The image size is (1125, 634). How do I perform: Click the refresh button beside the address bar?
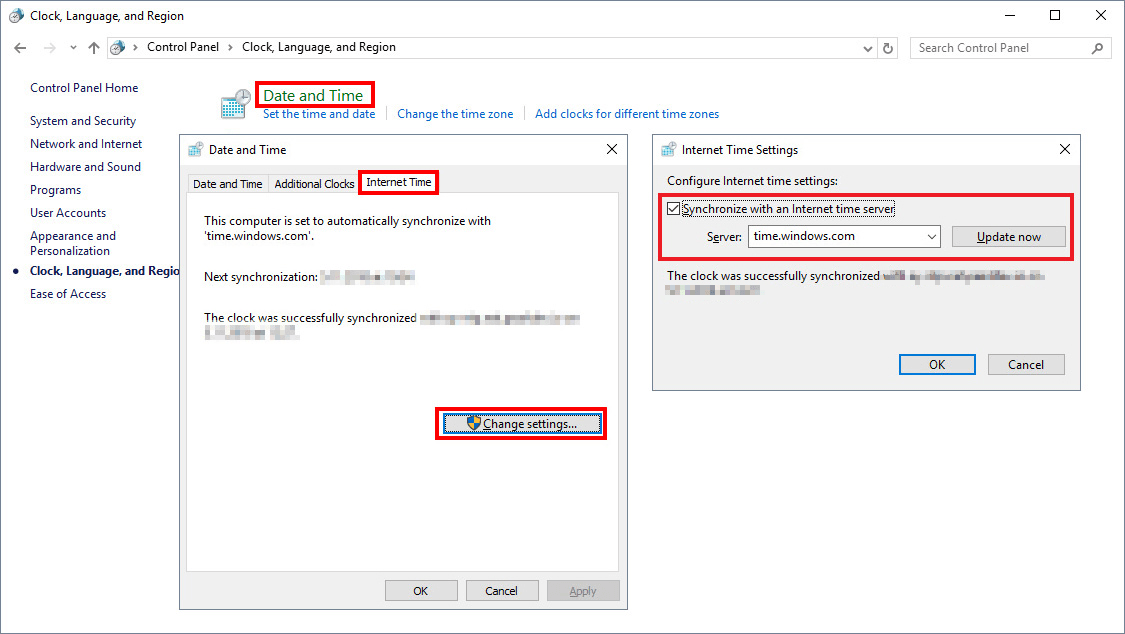click(x=888, y=48)
